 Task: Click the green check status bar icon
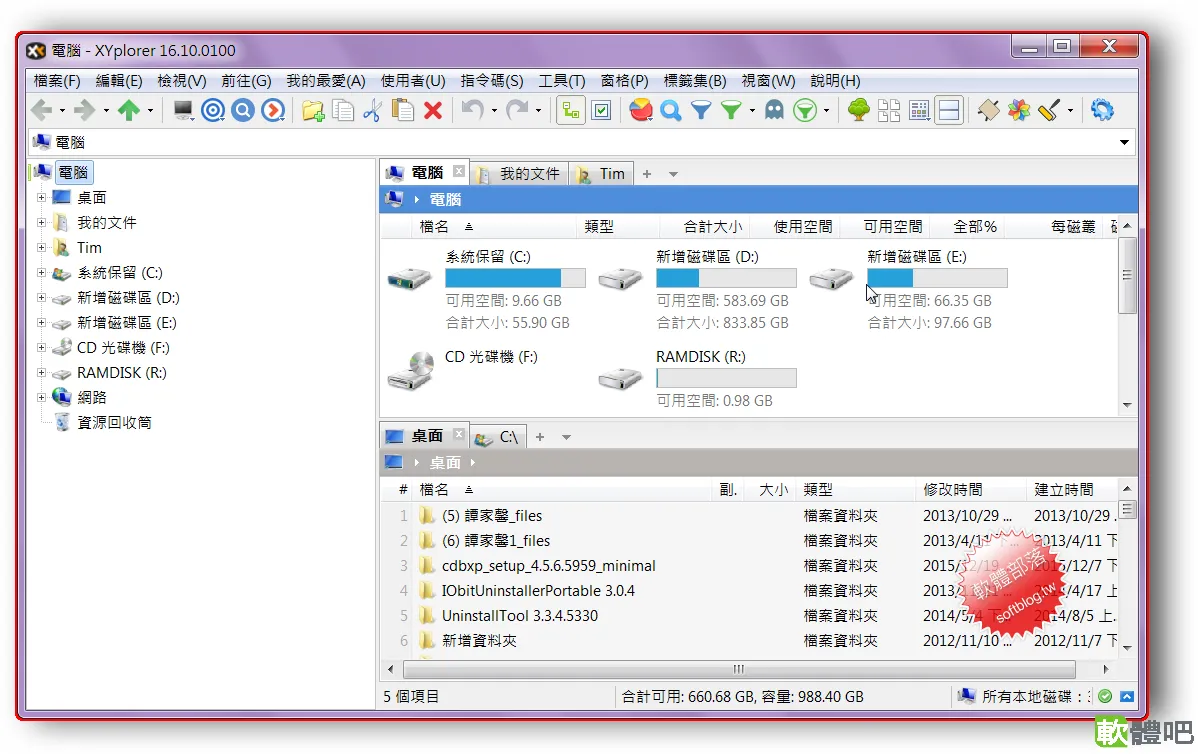pyautogui.click(x=1105, y=696)
